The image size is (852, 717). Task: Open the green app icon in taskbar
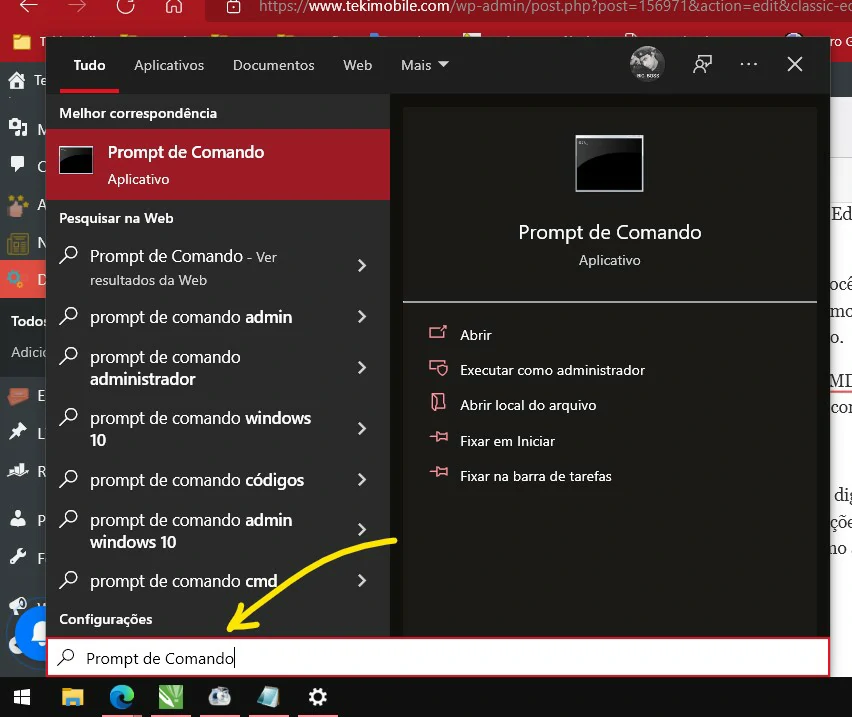[171, 697]
